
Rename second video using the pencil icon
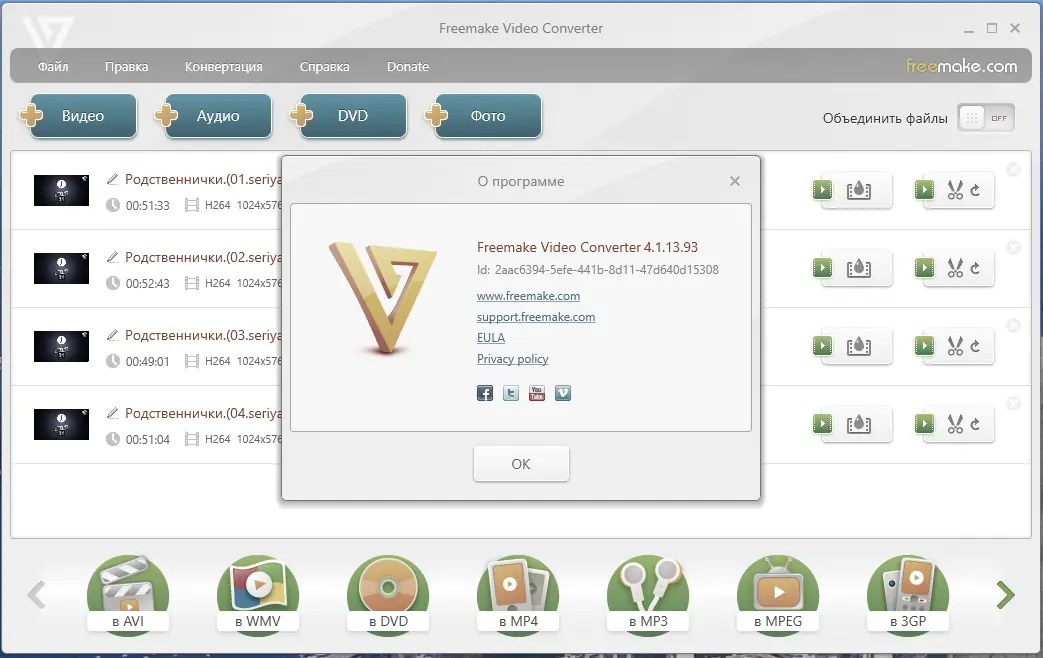[x=112, y=257]
